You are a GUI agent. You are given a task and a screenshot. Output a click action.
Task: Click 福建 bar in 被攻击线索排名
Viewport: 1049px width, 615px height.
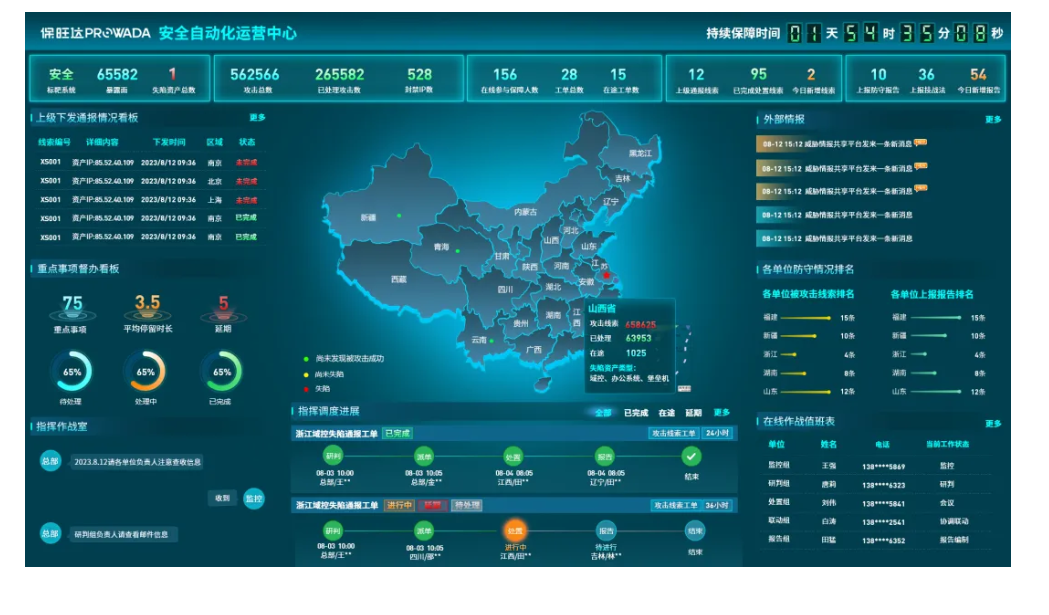point(806,318)
